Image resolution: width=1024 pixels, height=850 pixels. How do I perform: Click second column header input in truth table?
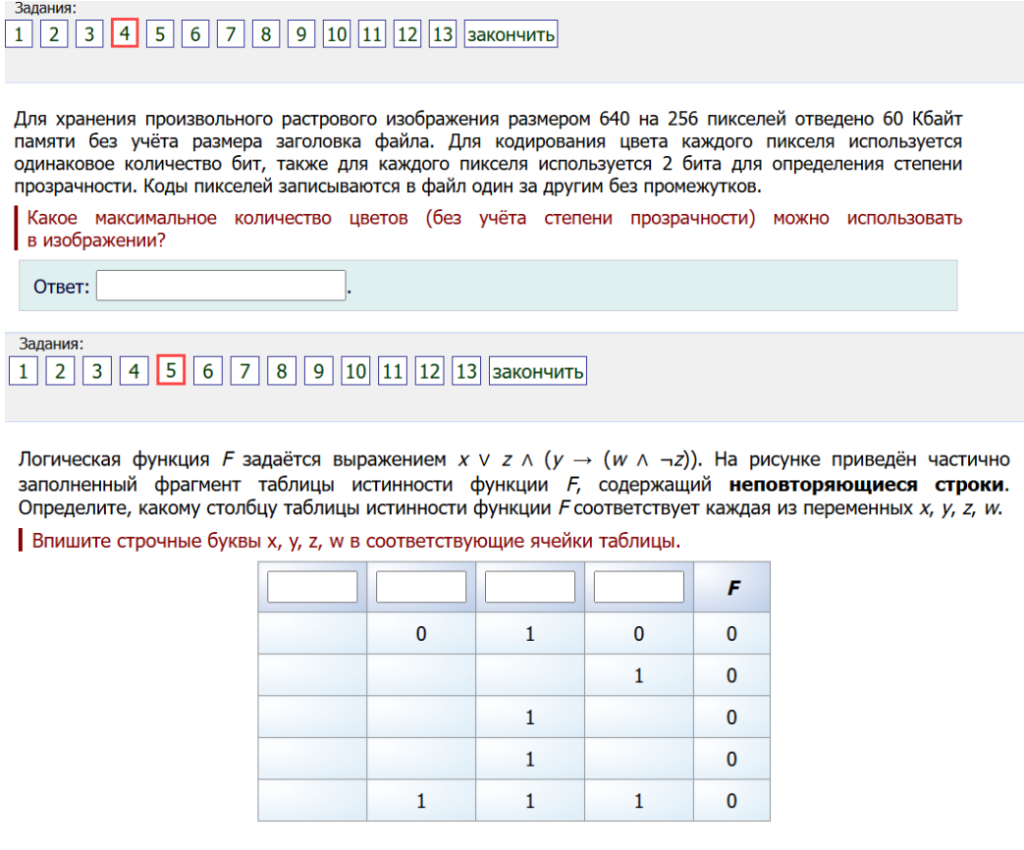[421, 587]
